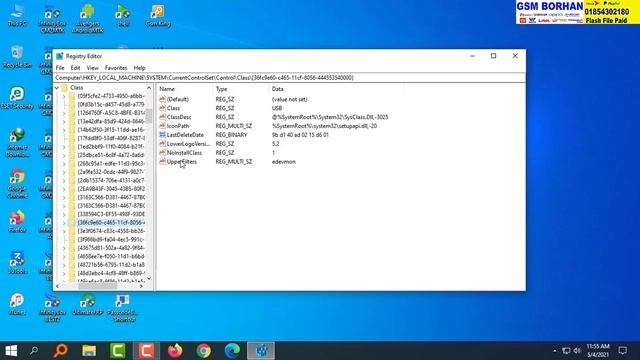Select the {2a9fe532-0cdc key
This screenshot has width=640, height=360.
pyautogui.click(x=111, y=172)
